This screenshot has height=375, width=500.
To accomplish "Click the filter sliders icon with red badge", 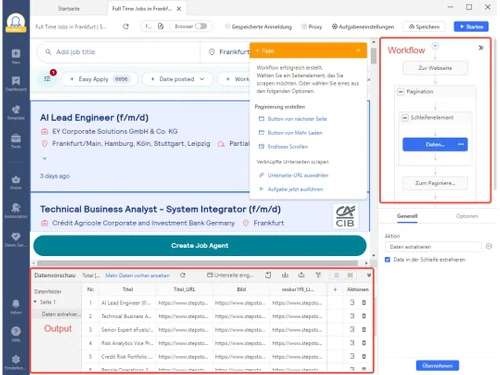I will point(47,79).
